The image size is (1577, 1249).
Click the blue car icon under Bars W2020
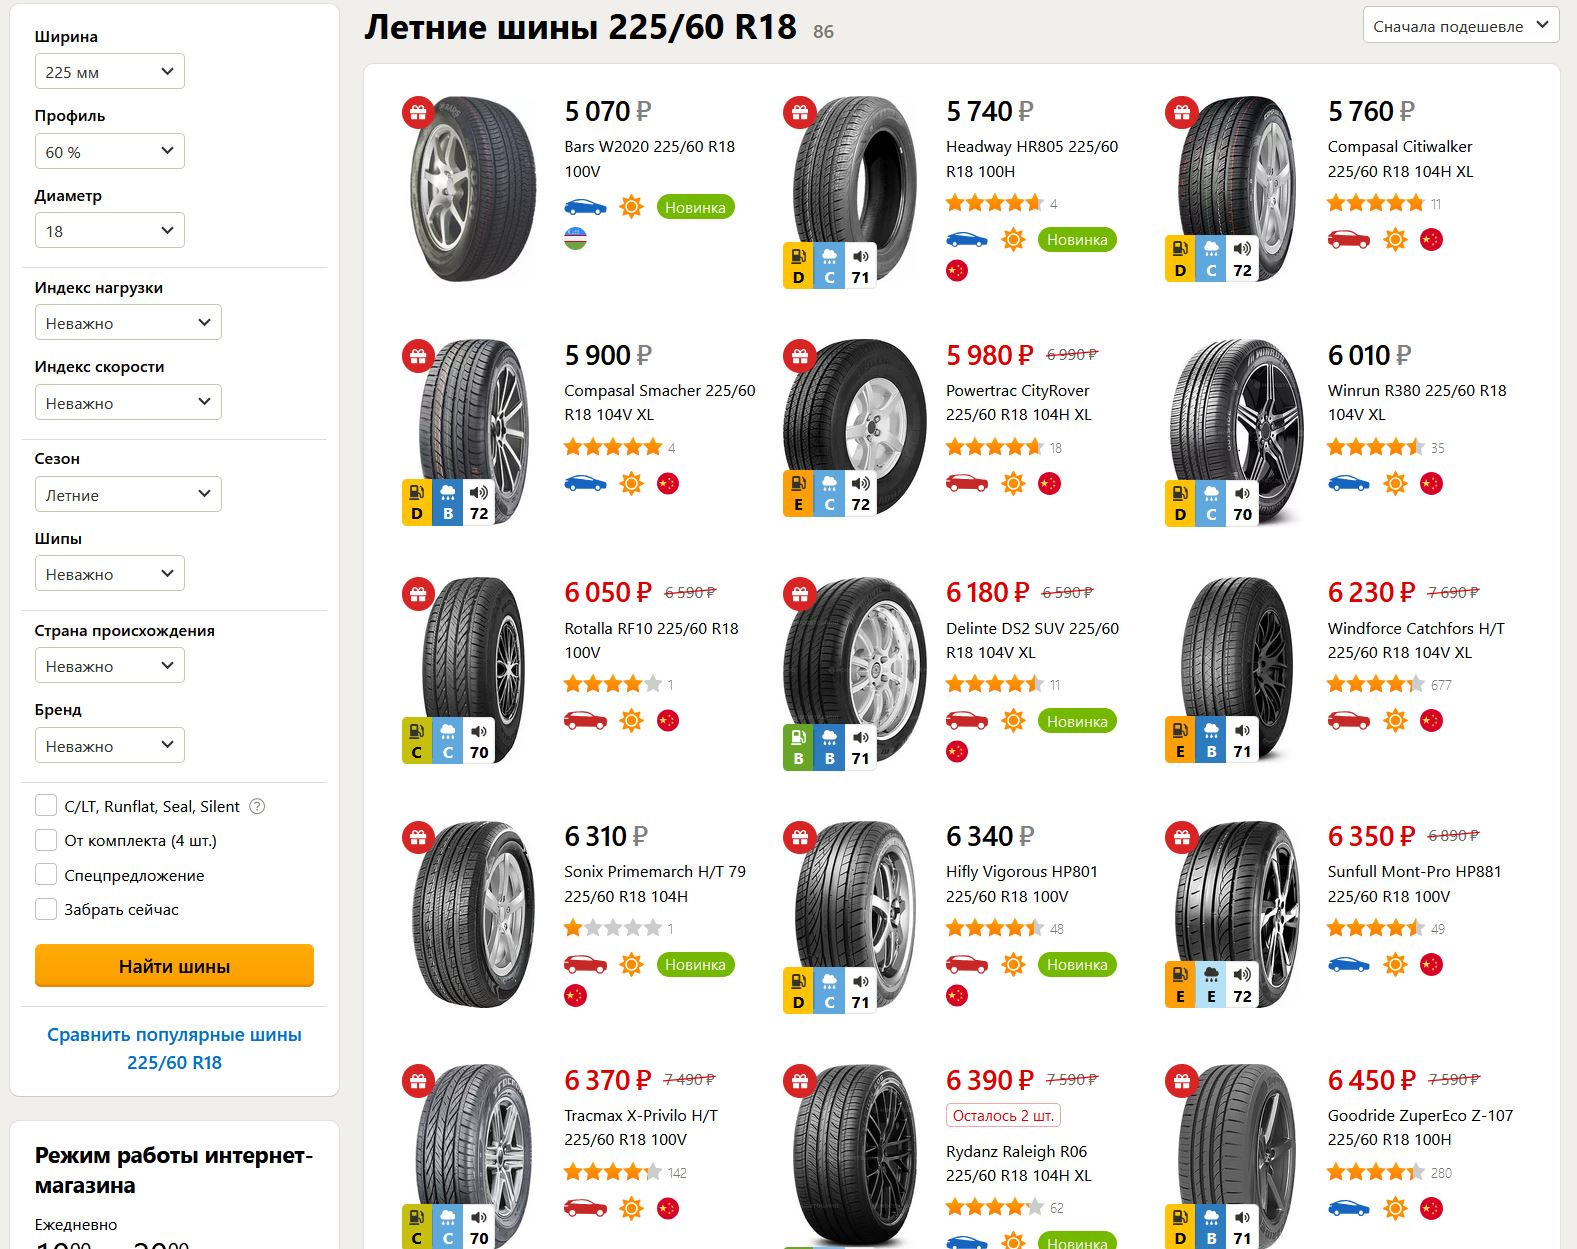click(585, 208)
